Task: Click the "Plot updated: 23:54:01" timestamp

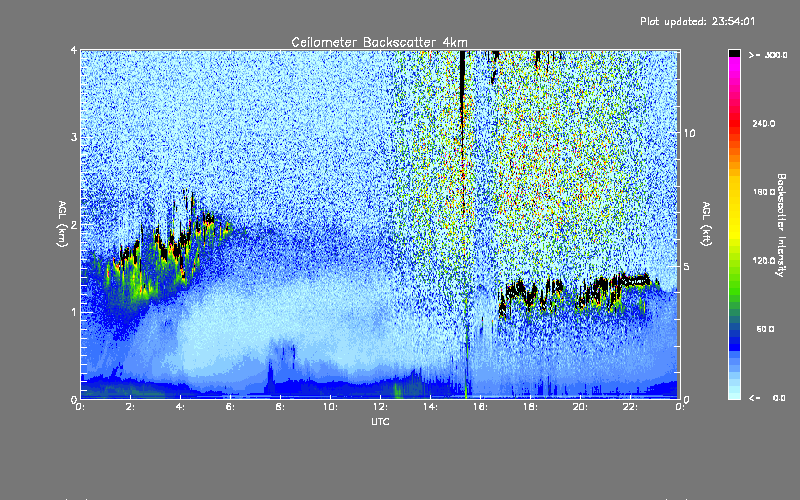Action: pos(697,21)
